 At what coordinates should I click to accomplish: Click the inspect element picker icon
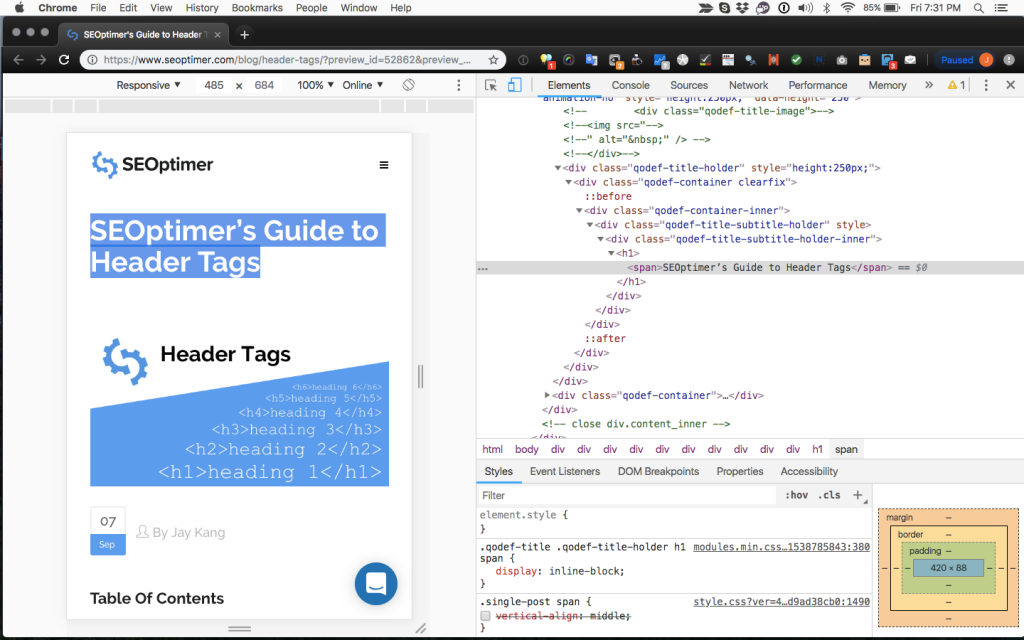(491, 85)
